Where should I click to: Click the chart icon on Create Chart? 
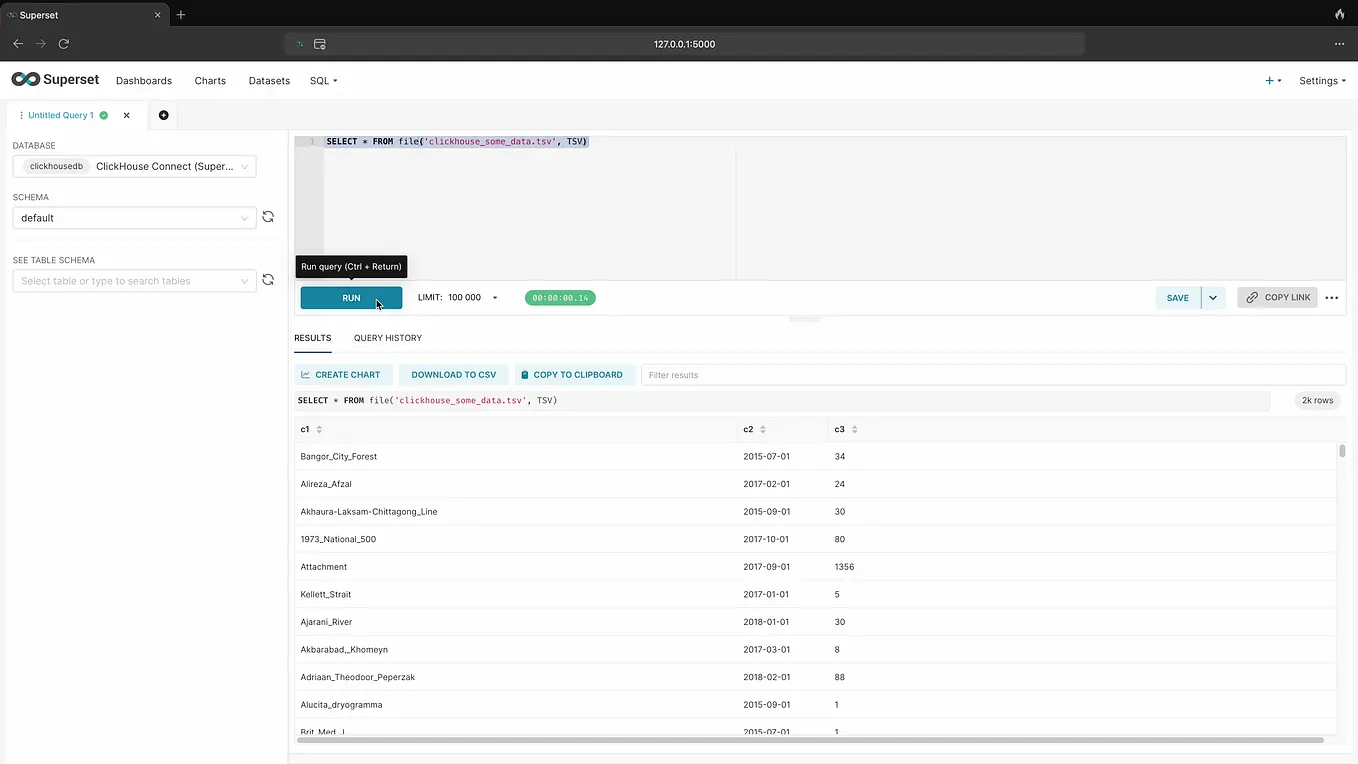[305, 374]
